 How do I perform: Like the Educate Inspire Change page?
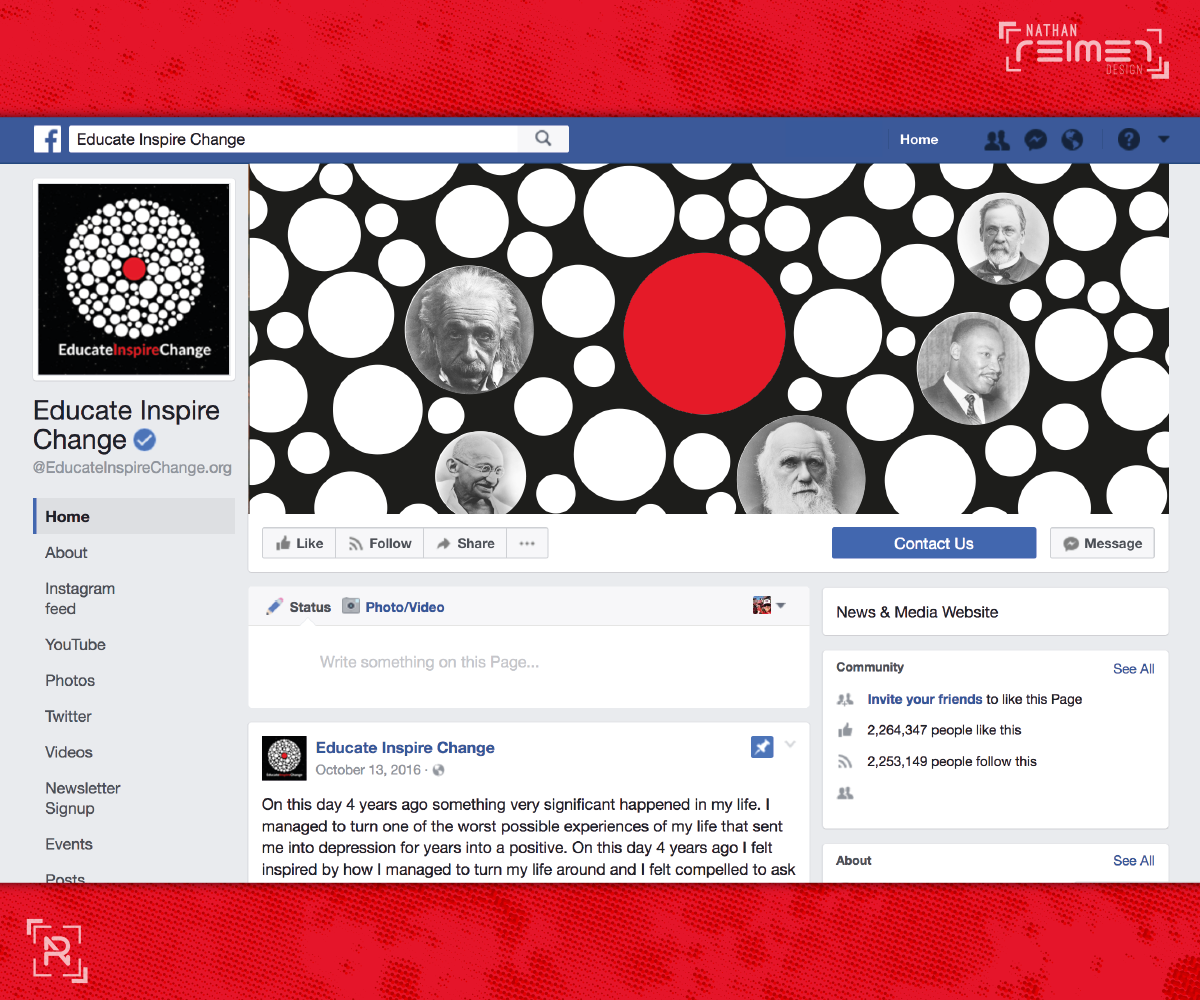pos(298,543)
